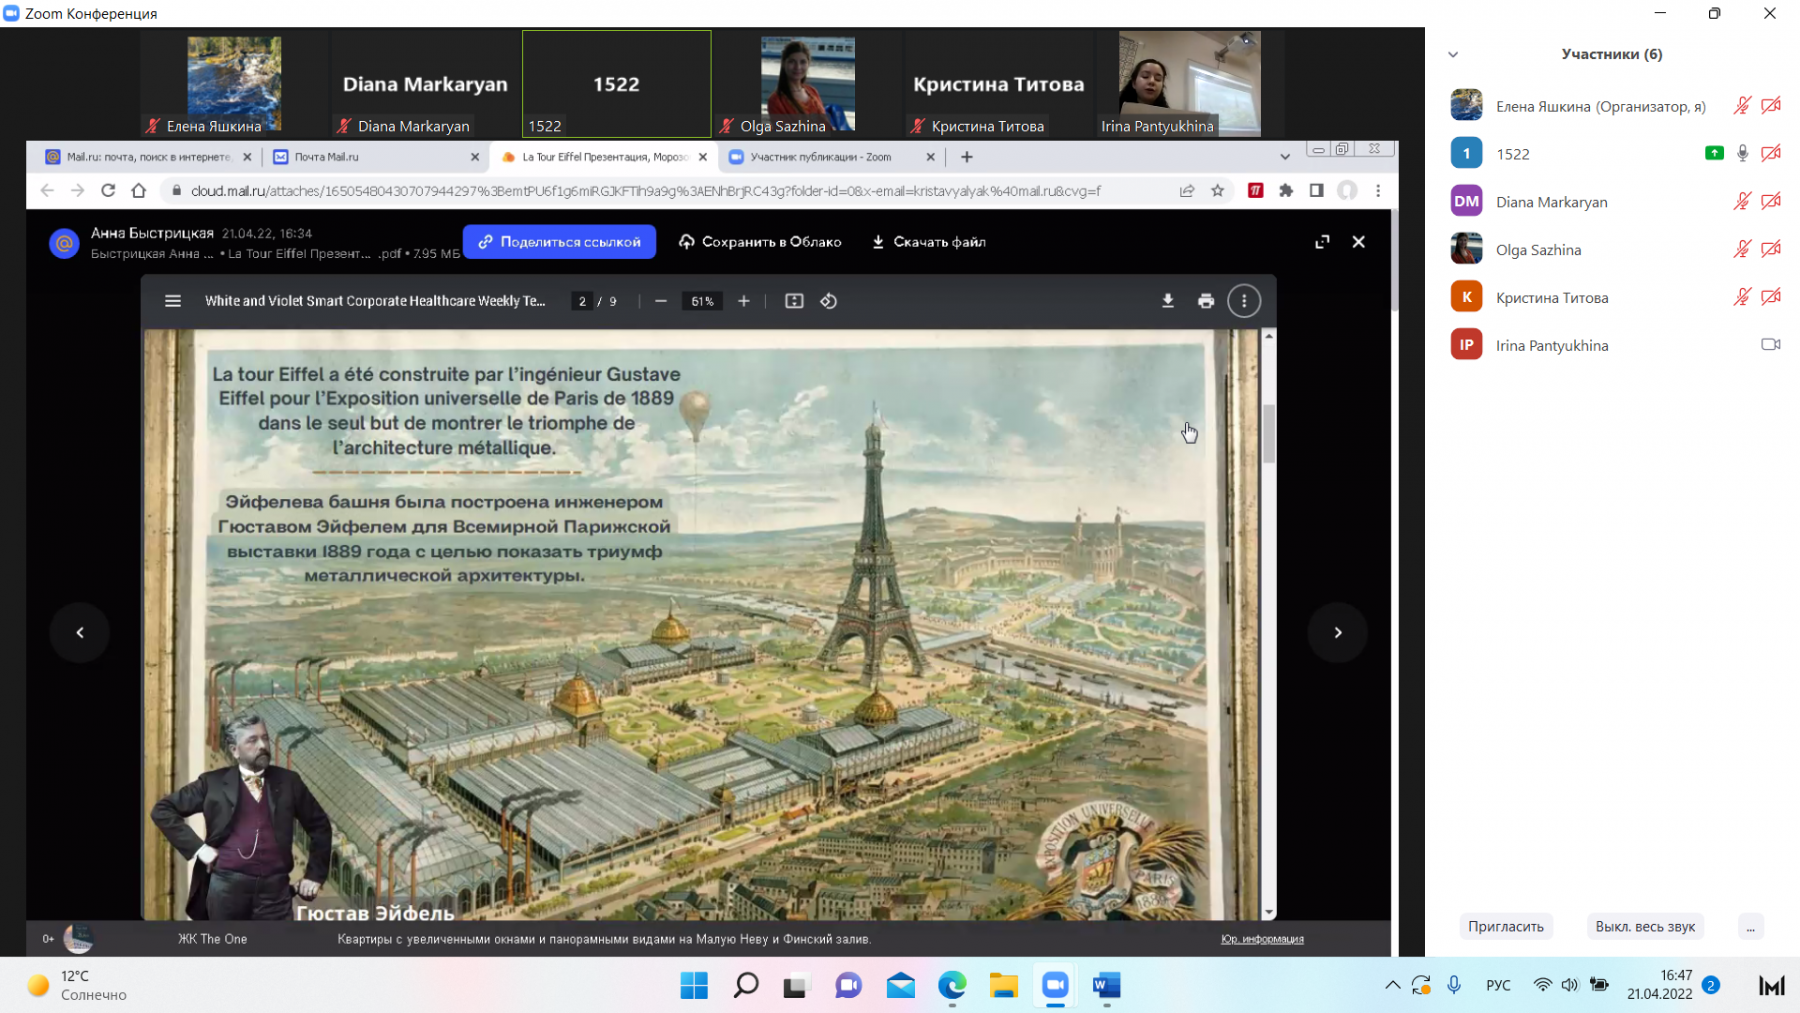Go to the previous attachment slide arrow
Screen dimensions: 1800x1013
(x=80, y=632)
